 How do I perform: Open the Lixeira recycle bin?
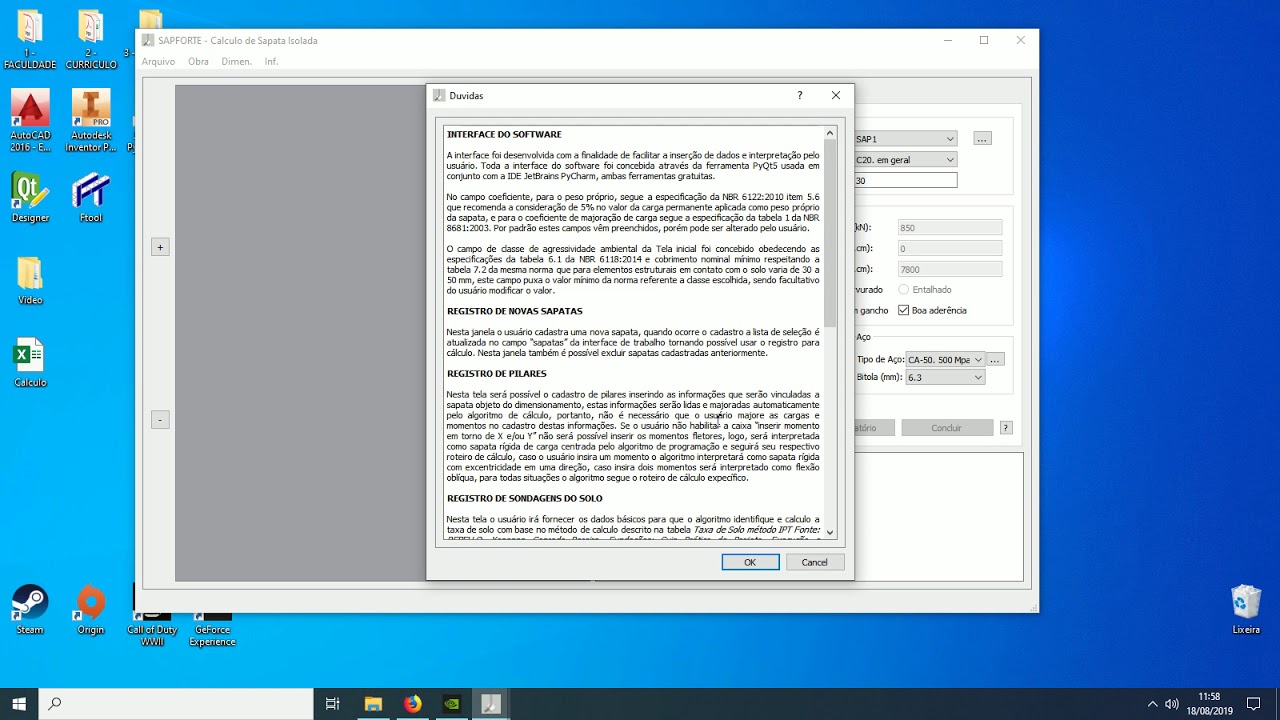(1246, 609)
